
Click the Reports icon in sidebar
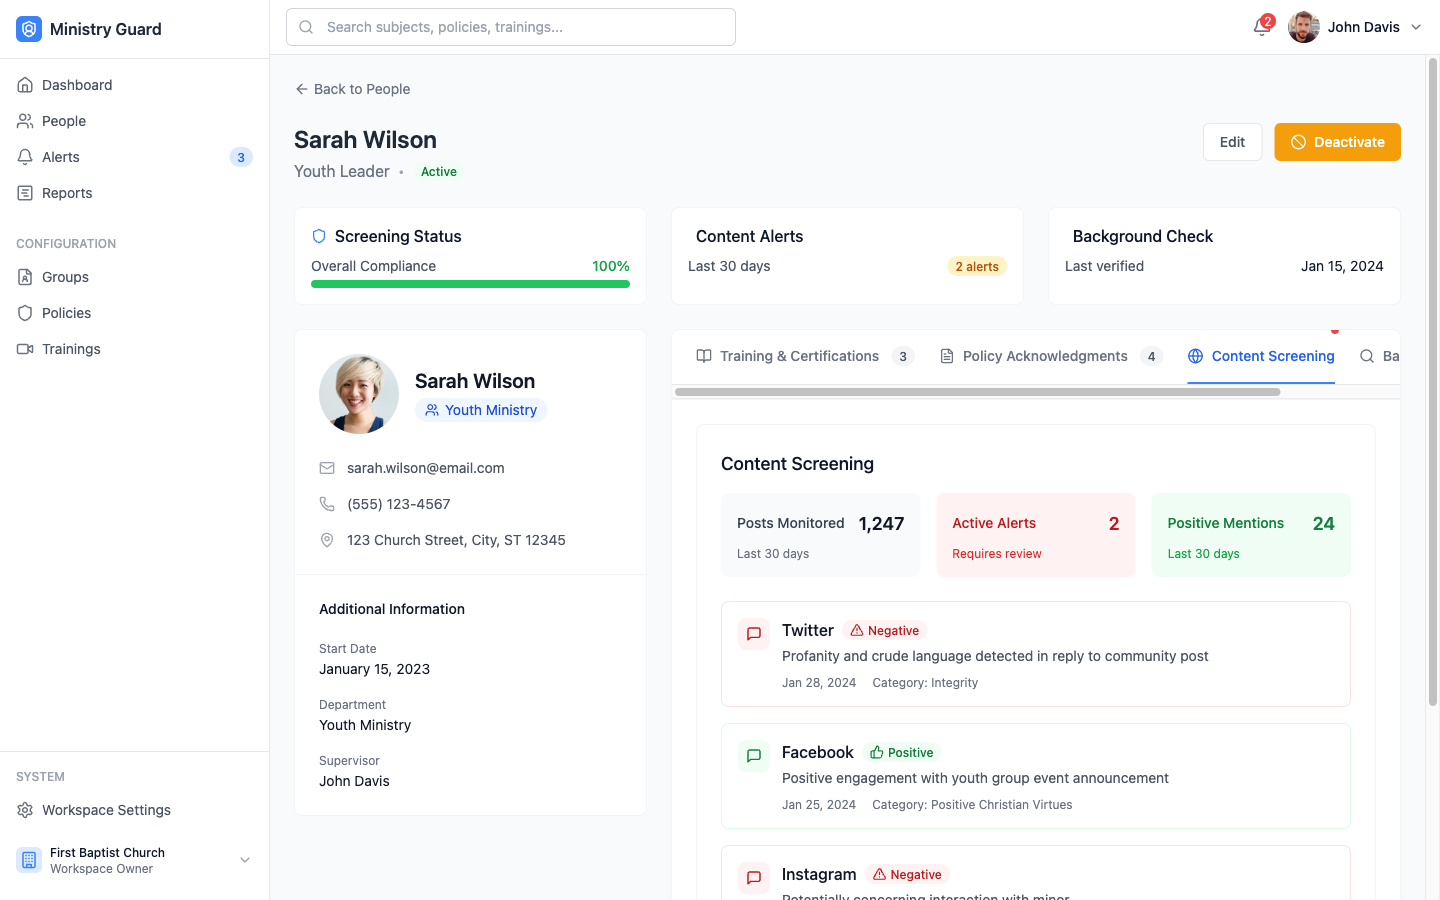(24, 192)
